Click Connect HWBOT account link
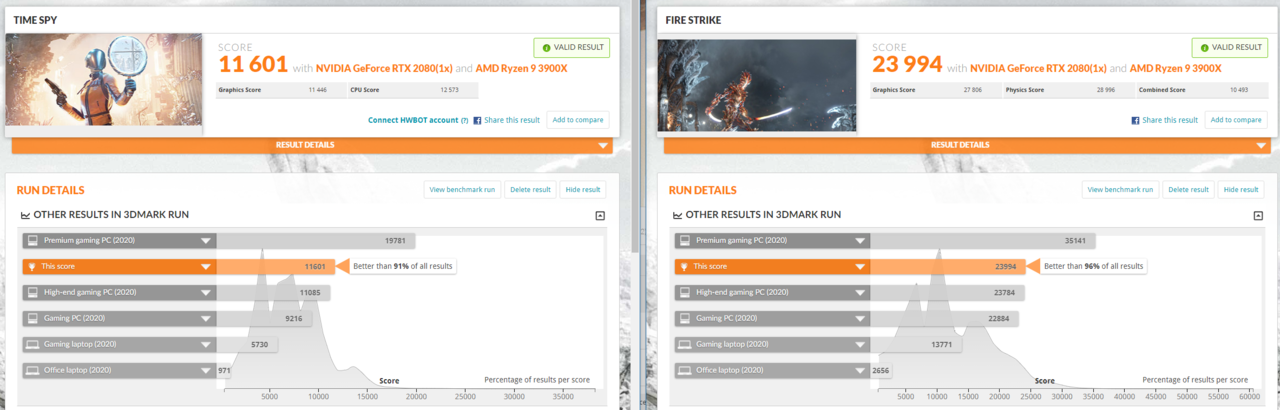The height and width of the screenshot is (410, 1280). click(413, 120)
